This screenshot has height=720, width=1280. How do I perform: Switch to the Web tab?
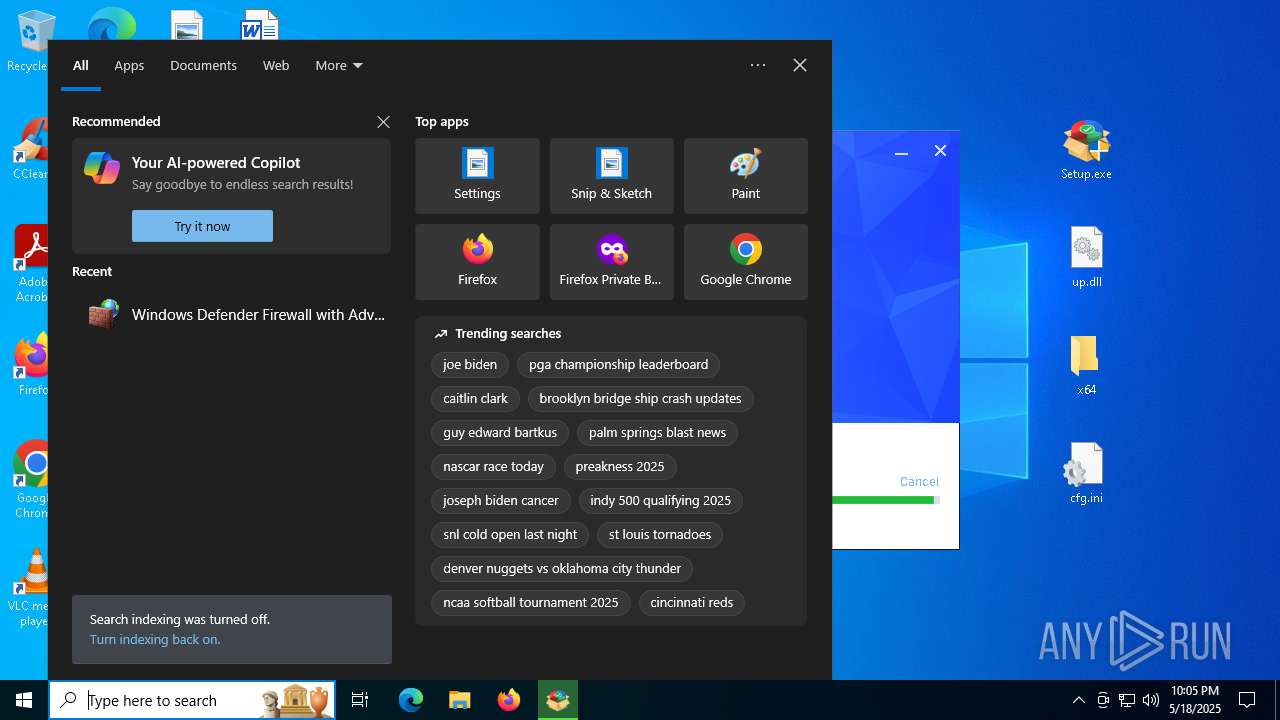[x=276, y=66]
